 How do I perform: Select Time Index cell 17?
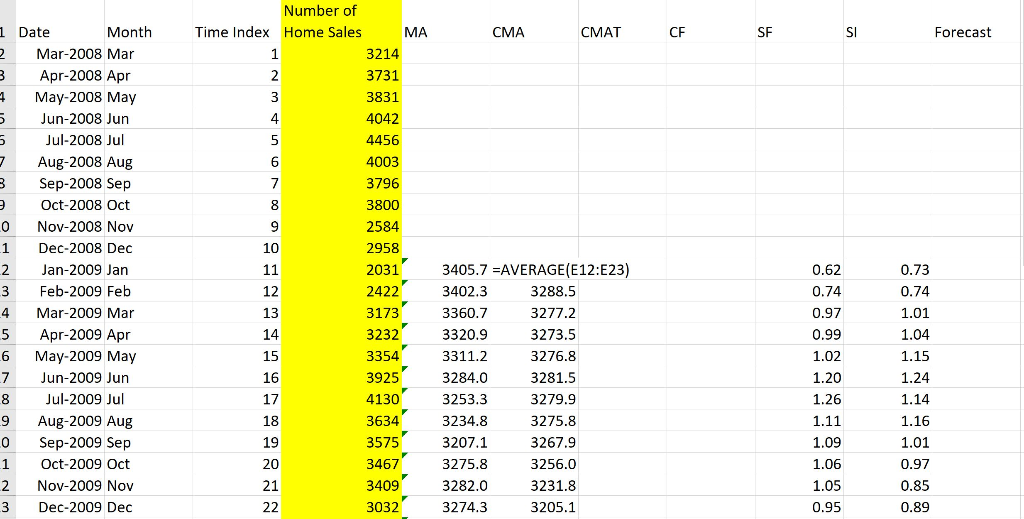coord(236,399)
